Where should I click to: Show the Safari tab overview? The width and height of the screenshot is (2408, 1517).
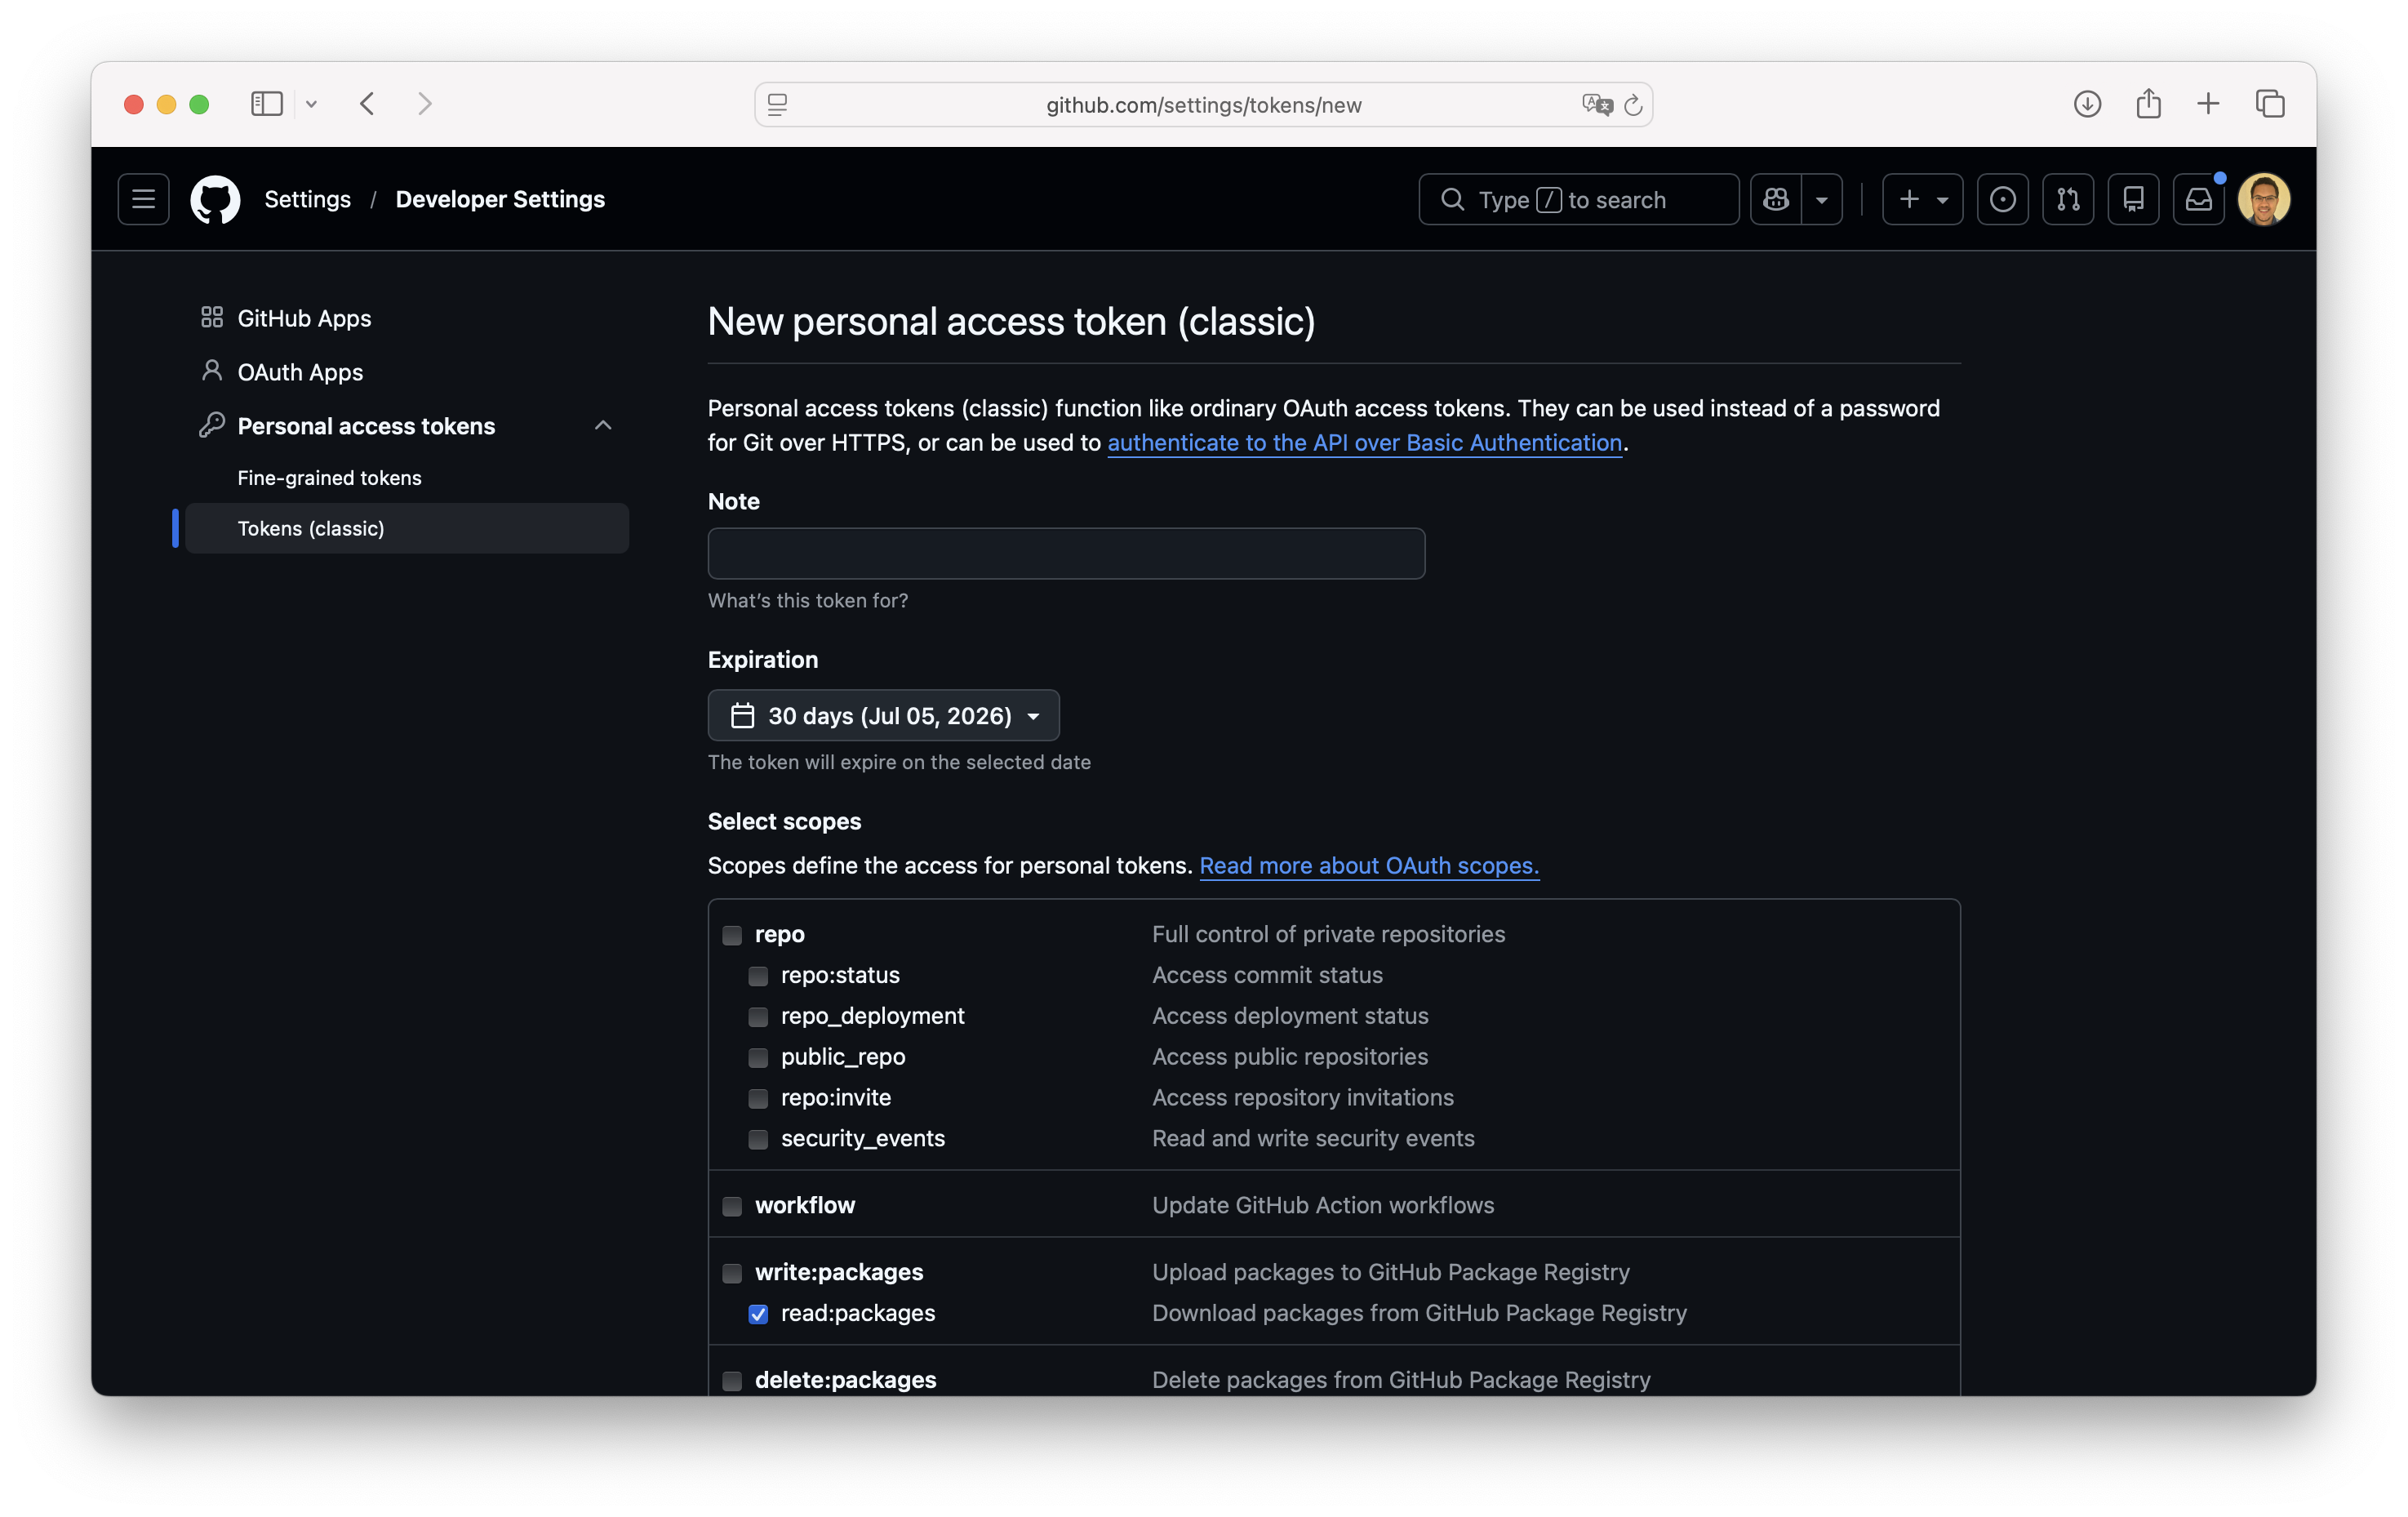[x=2270, y=104]
